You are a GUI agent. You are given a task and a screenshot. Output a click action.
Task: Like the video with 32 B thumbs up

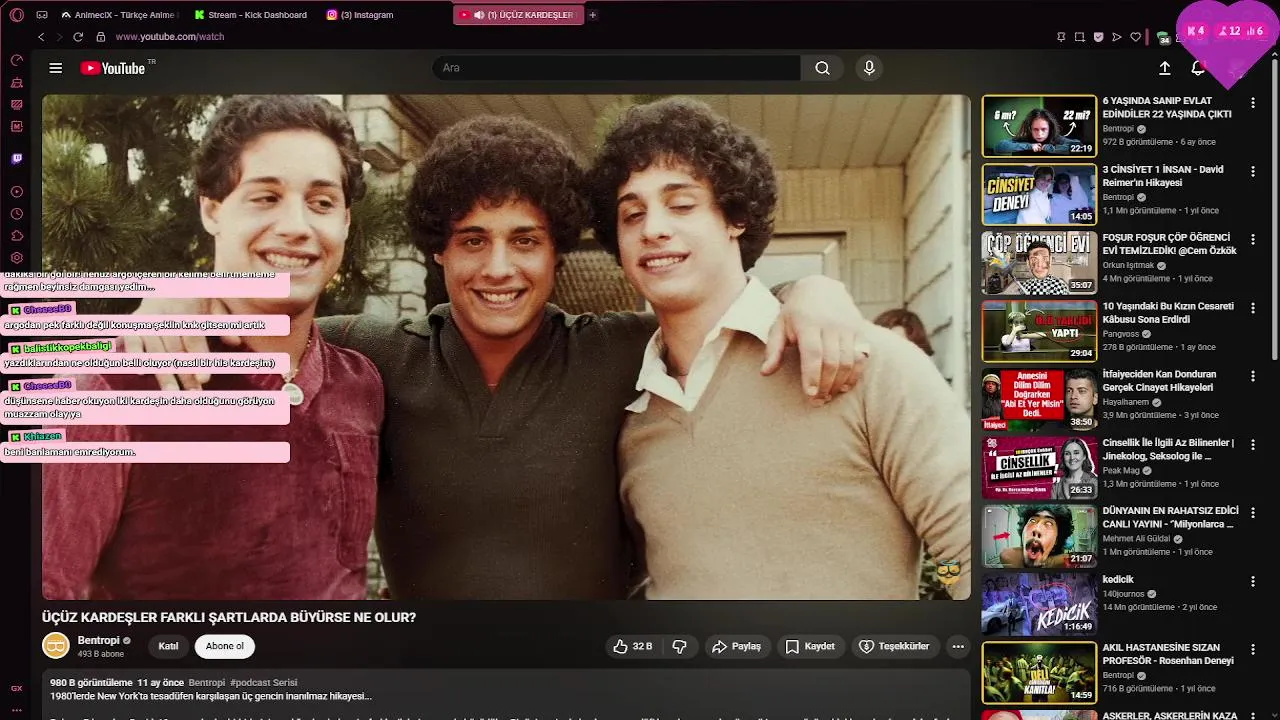[633, 647]
